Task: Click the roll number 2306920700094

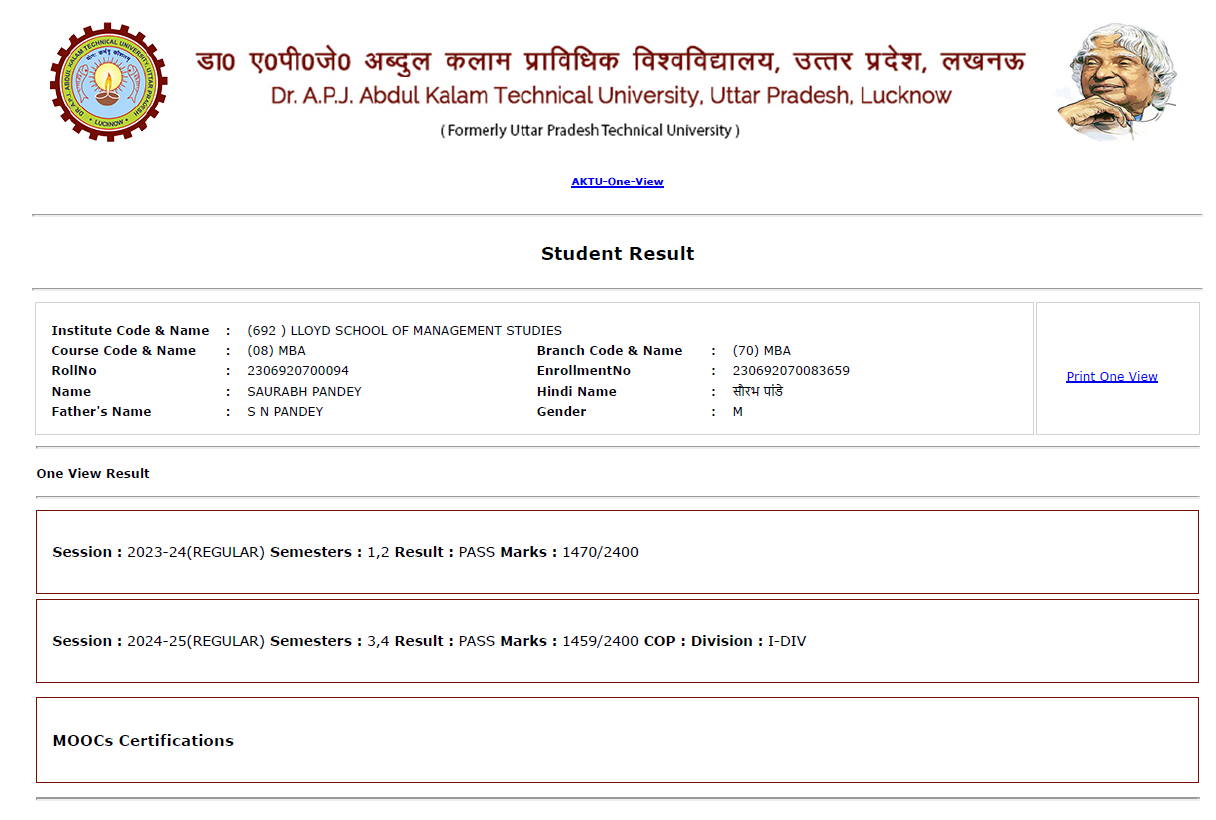Action: tap(298, 371)
